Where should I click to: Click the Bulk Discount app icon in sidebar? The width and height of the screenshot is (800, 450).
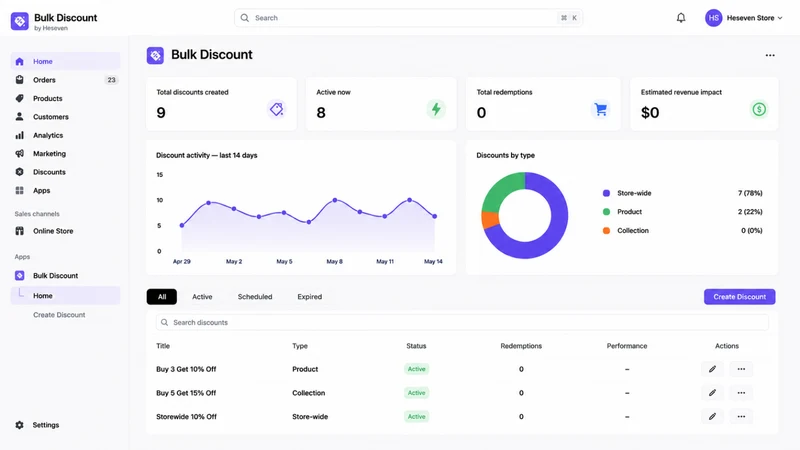point(19,276)
